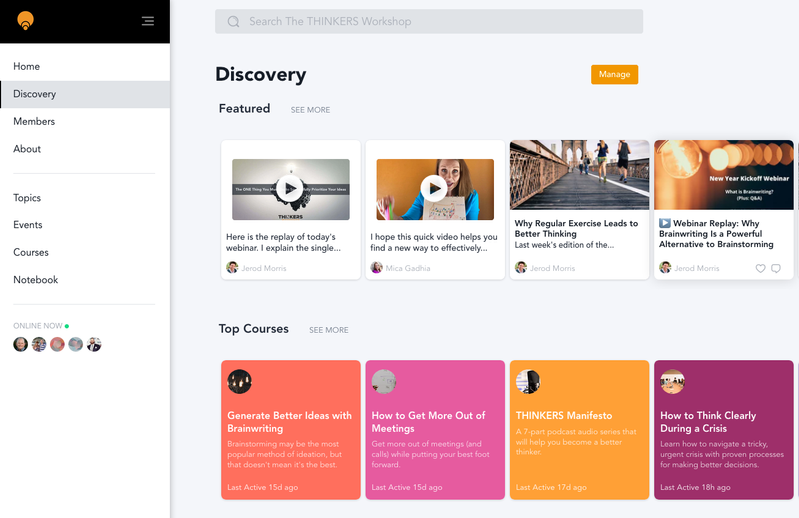
Task: Click the ONLINE NOW label
Action: click(38, 326)
